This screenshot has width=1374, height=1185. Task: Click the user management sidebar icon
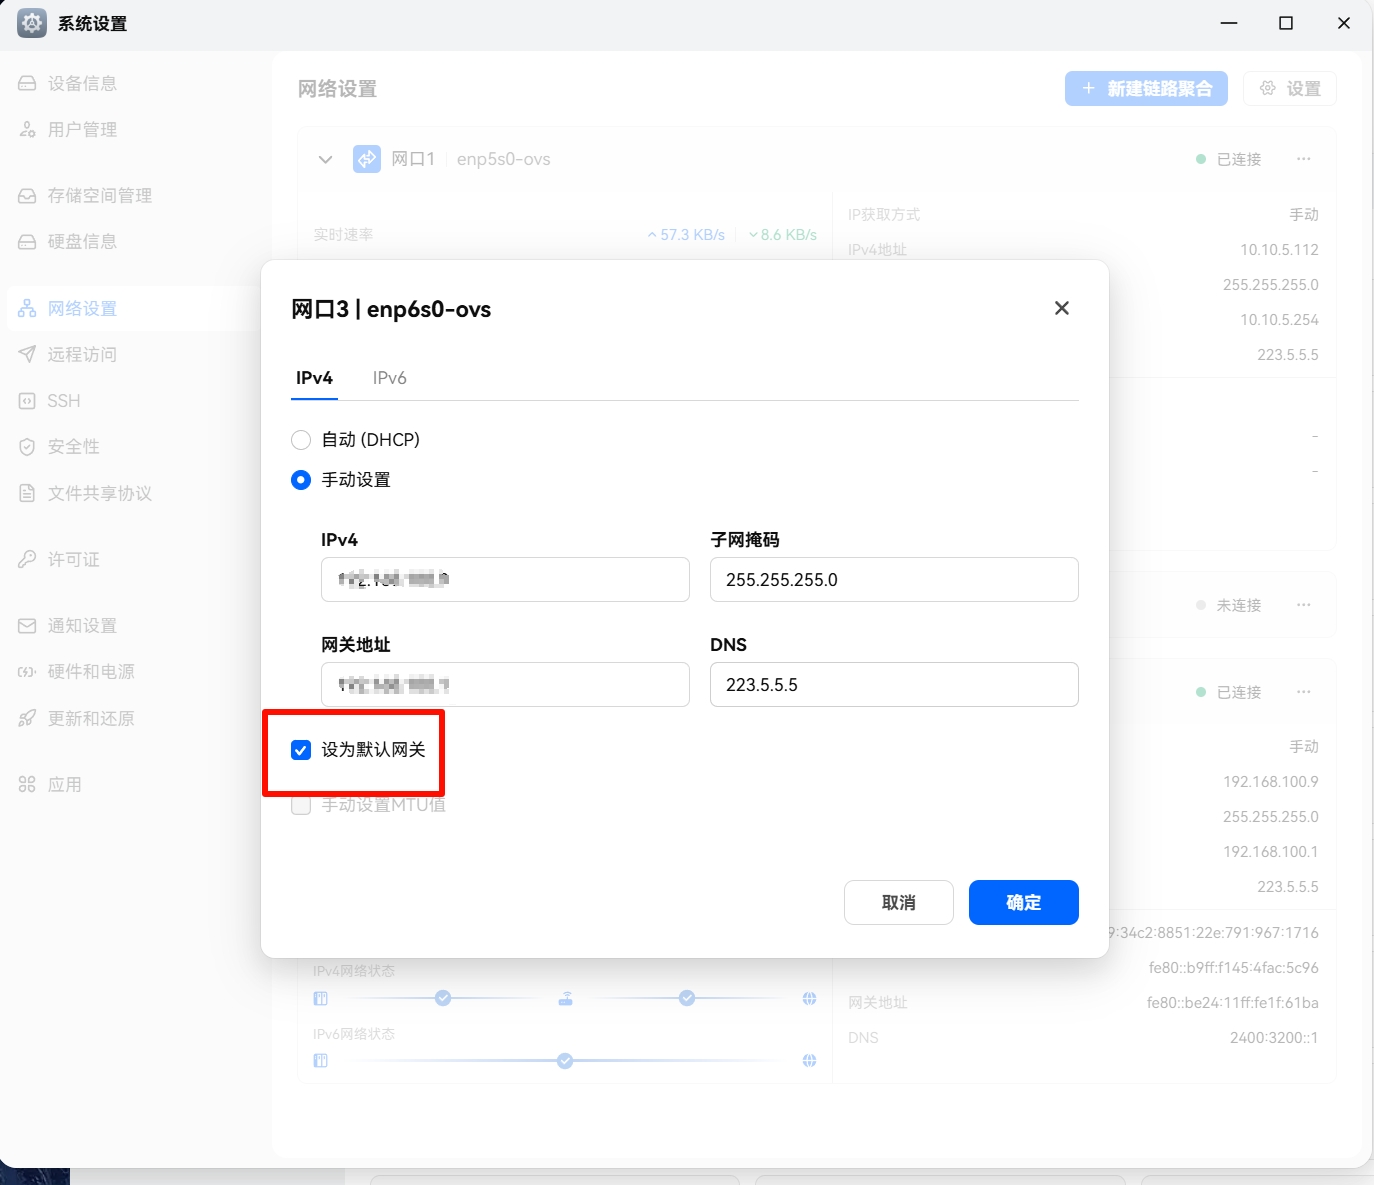click(27, 130)
